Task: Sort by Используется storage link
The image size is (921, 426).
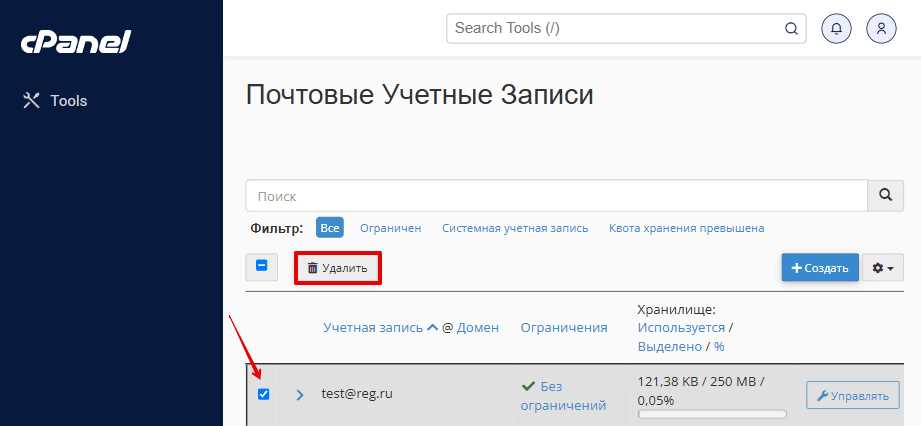Action: tap(681, 328)
